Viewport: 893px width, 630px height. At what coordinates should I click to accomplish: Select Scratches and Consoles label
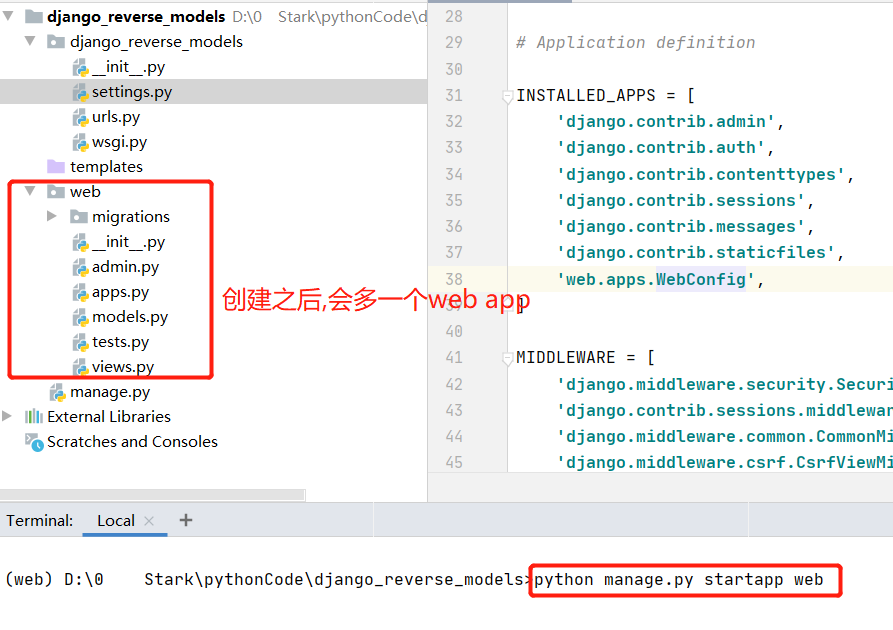pyautogui.click(x=132, y=441)
